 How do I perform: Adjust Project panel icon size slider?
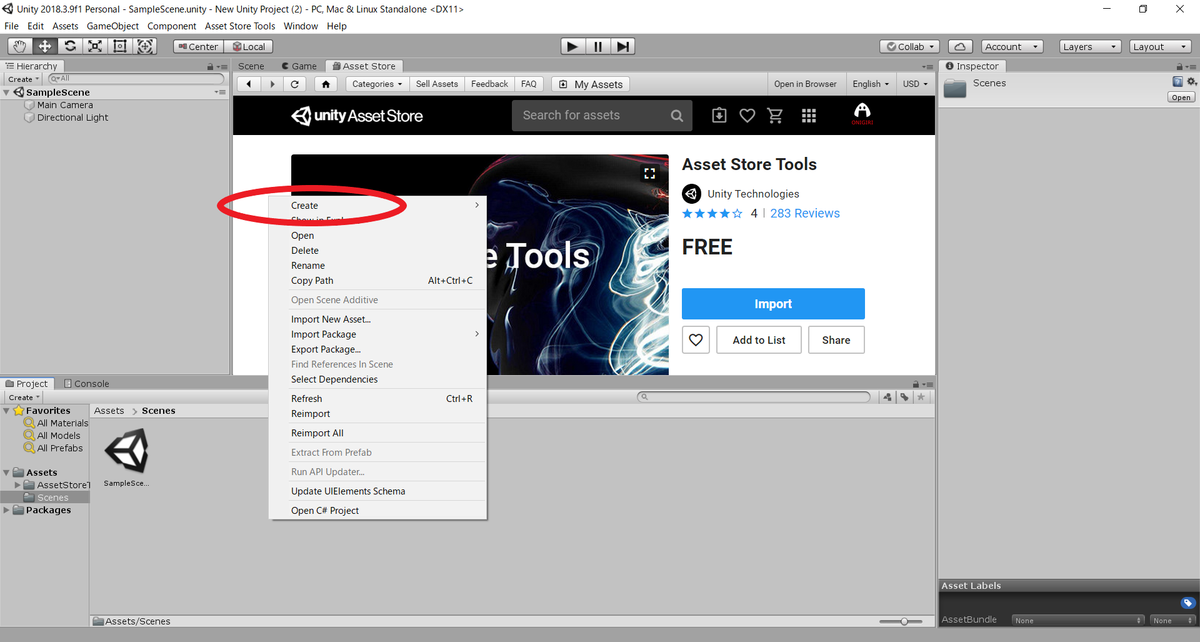pyautogui.click(x=903, y=621)
